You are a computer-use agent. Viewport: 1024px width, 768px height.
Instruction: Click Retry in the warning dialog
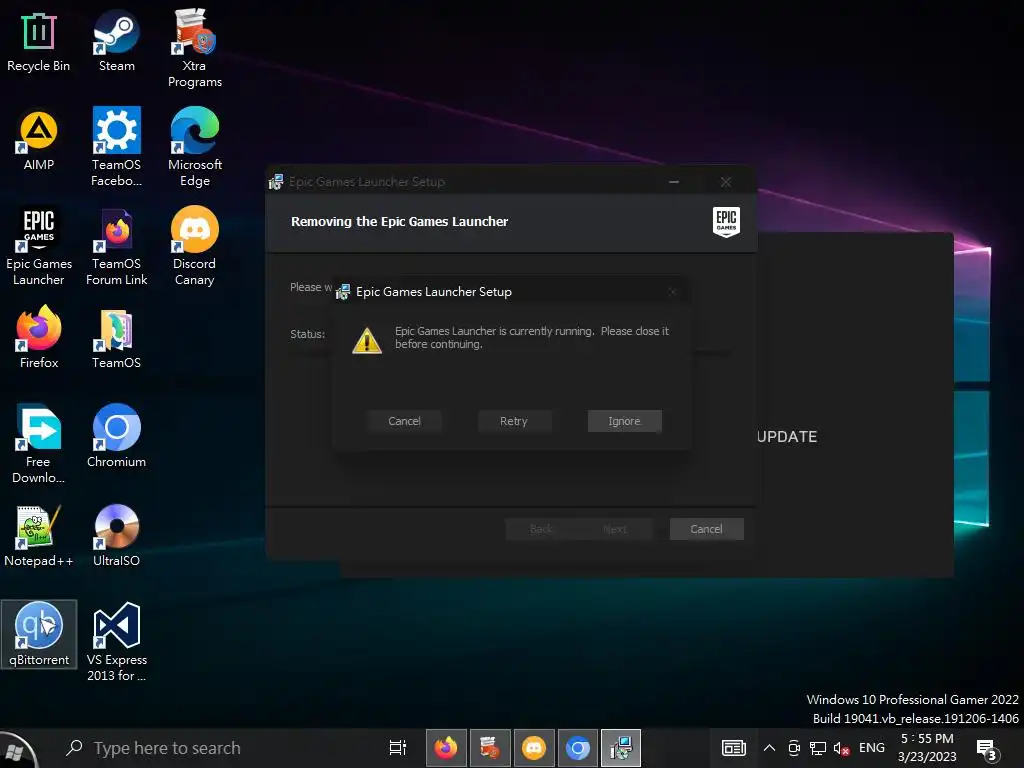pyautogui.click(x=514, y=421)
